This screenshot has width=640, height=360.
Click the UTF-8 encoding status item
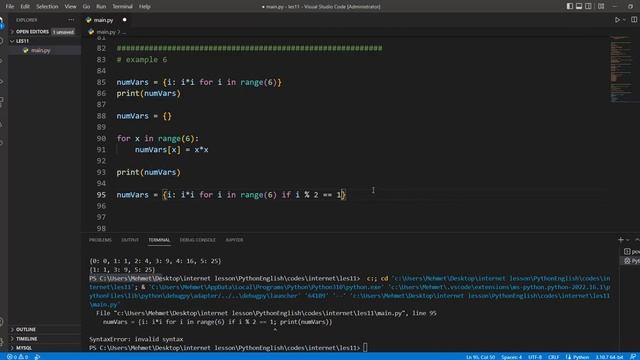click(535, 357)
